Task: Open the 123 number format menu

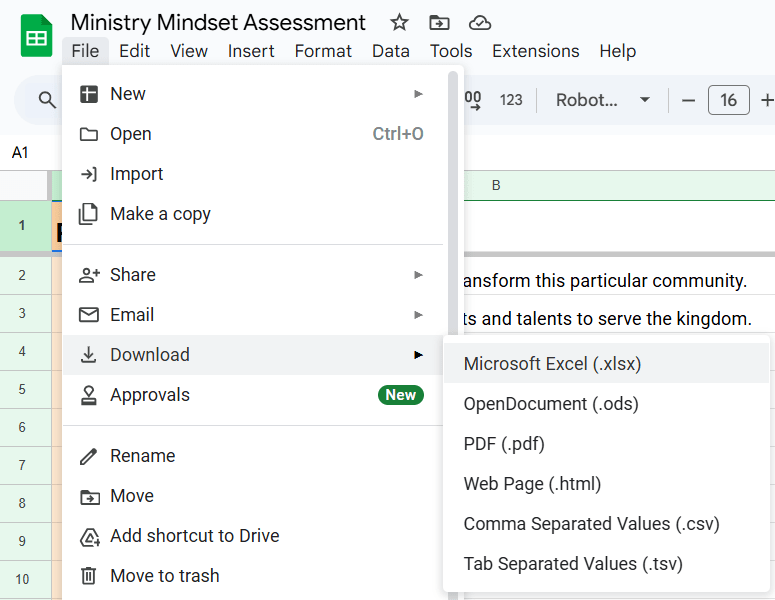Action: click(x=511, y=100)
